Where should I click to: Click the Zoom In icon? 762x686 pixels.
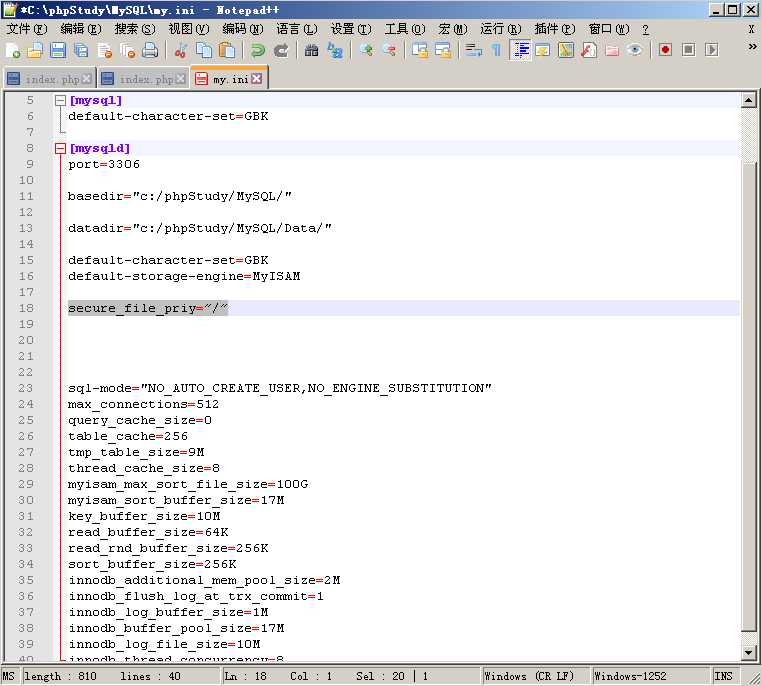(x=366, y=51)
